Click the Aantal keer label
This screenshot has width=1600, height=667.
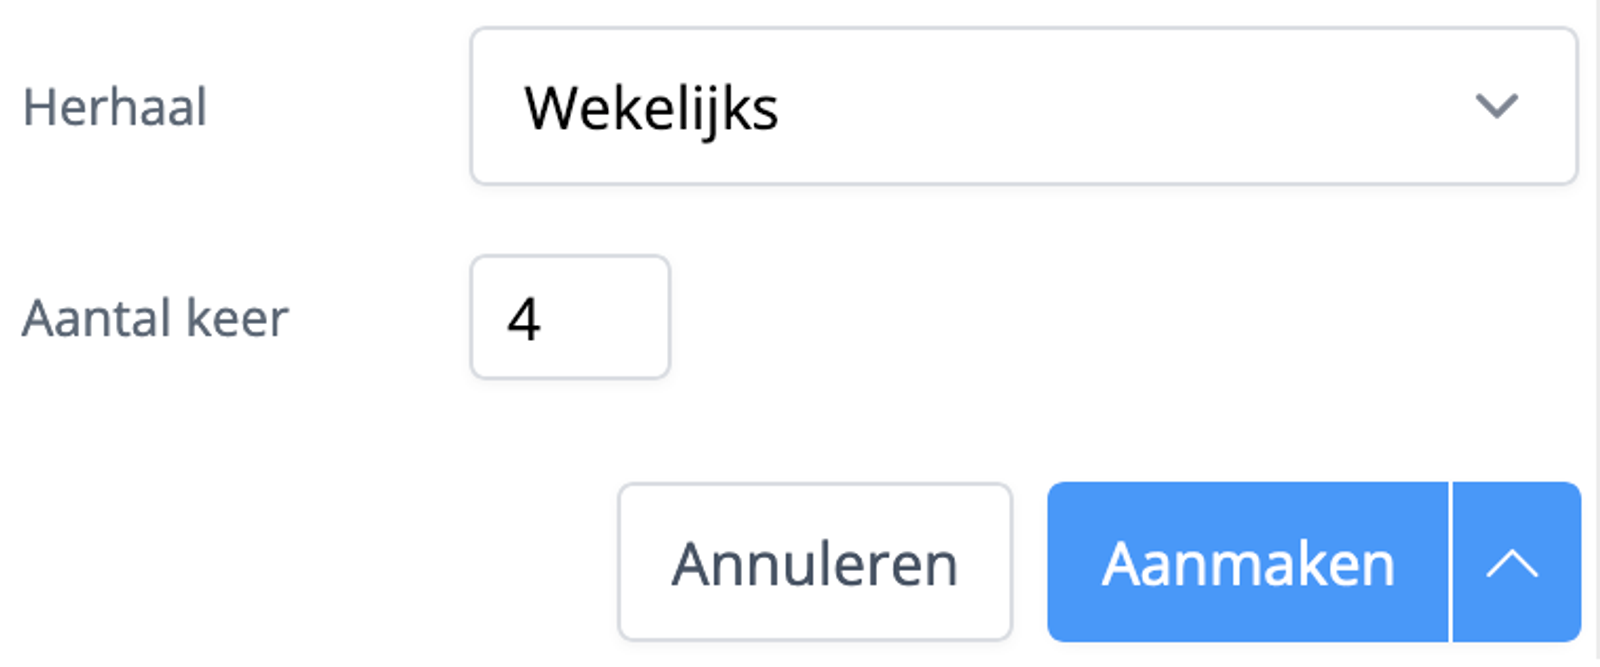point(156,317)
